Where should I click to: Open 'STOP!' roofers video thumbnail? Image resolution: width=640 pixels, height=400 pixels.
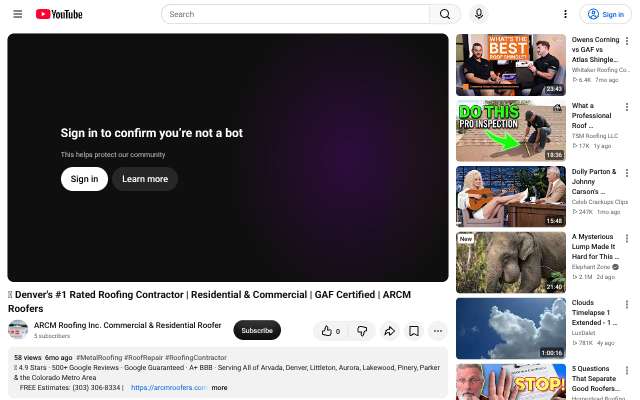point(511,382)
